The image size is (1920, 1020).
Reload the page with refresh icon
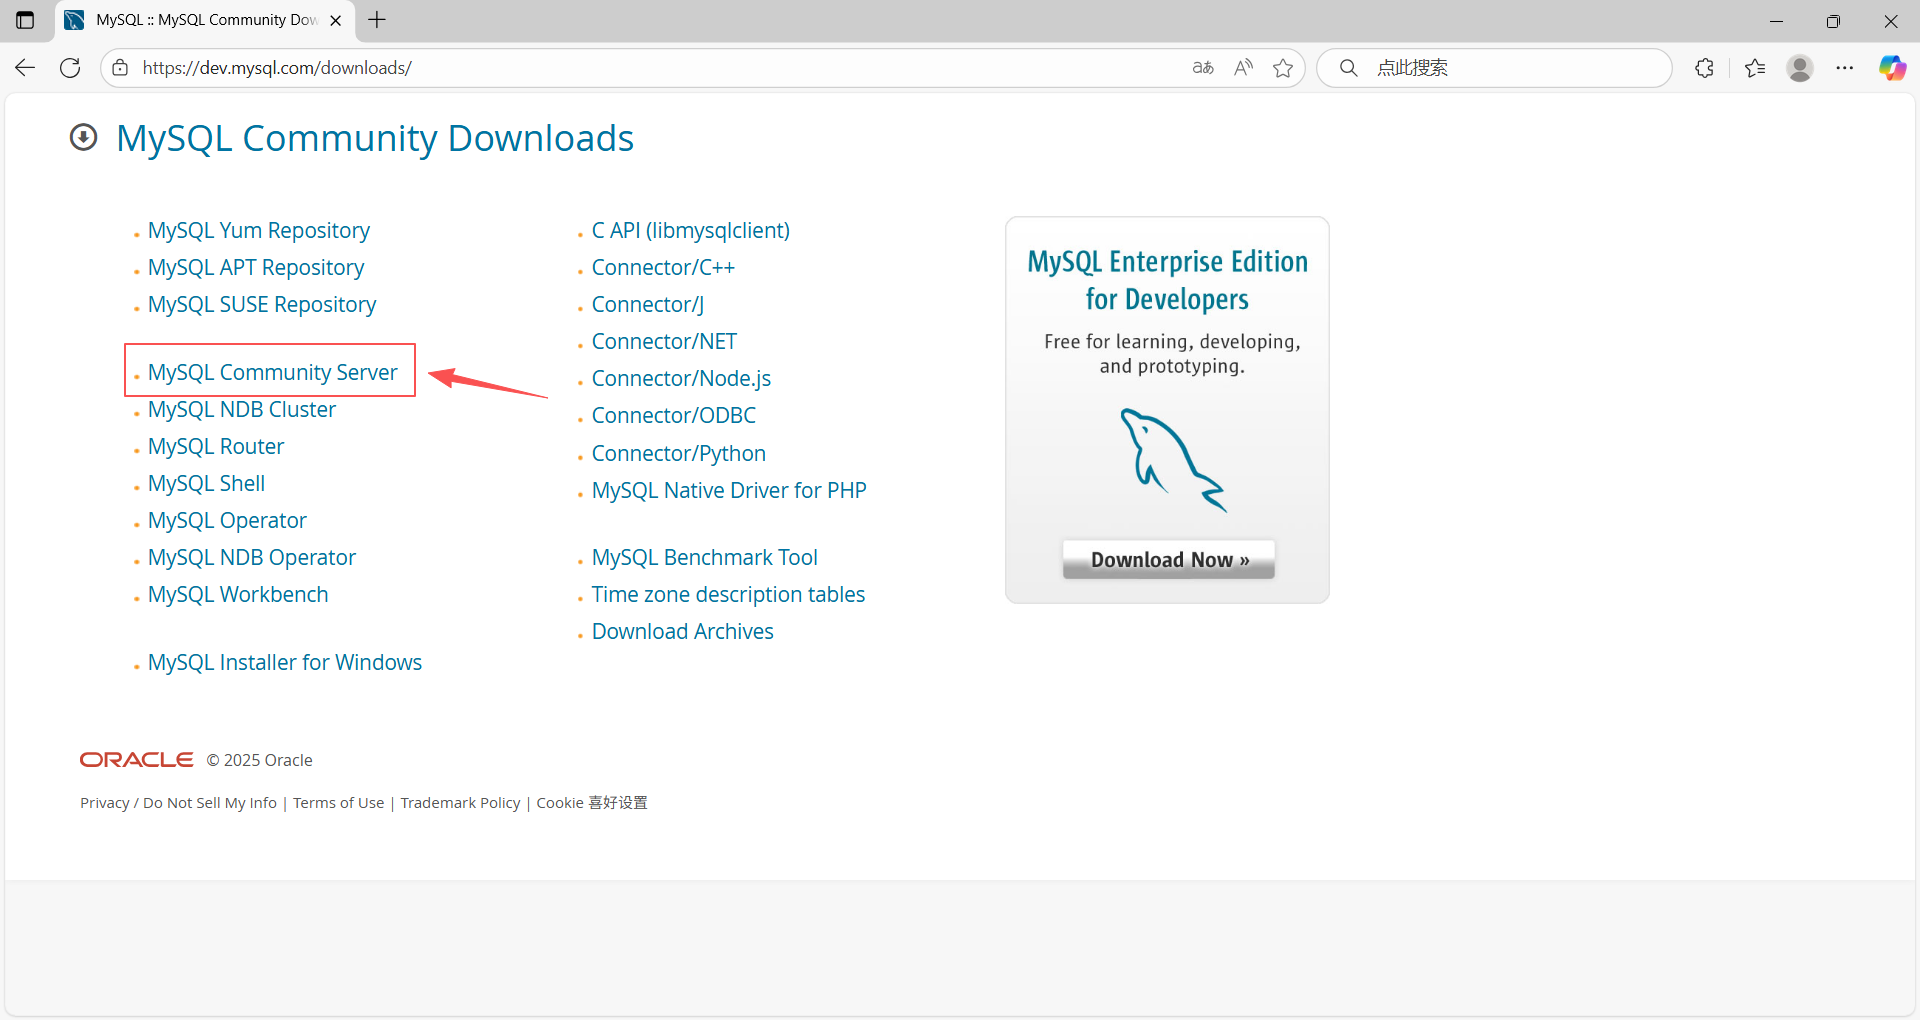(x=70, y=68)
